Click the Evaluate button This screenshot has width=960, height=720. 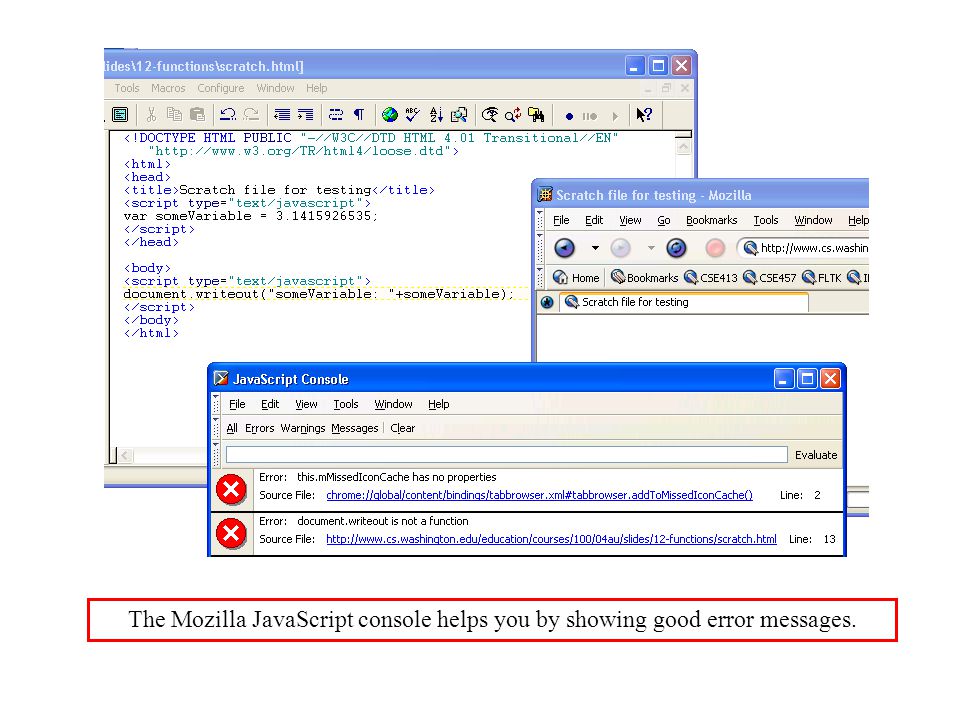click(816, 455)
